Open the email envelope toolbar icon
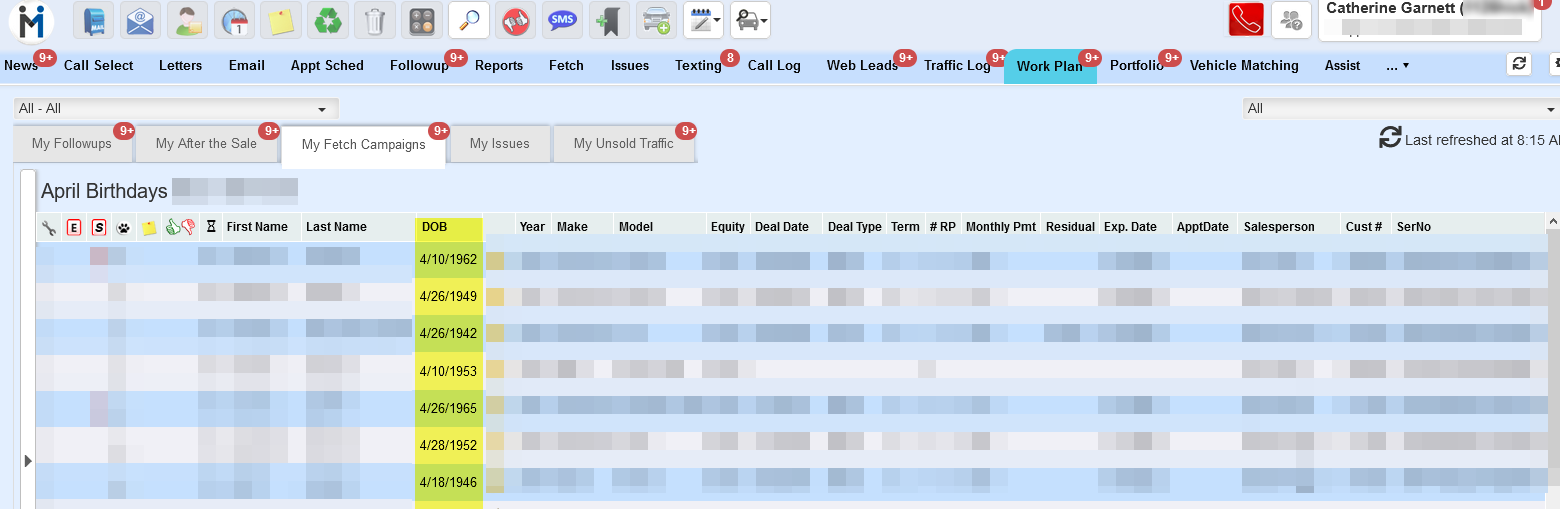The width and height of the screenshot is (1560, 509). click(140, 20)
